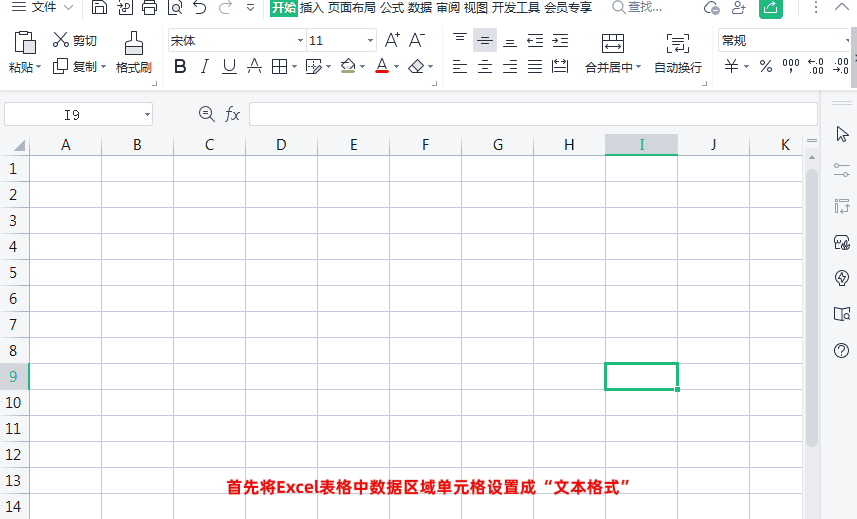
Task: Decrease font size with A- icon
Action: 416,40
